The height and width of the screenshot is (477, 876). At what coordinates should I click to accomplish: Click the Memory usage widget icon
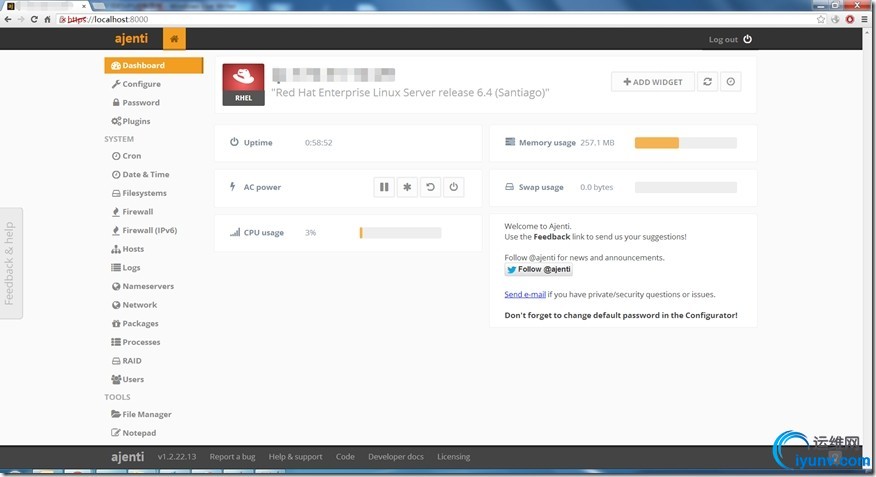coord(510,142)
